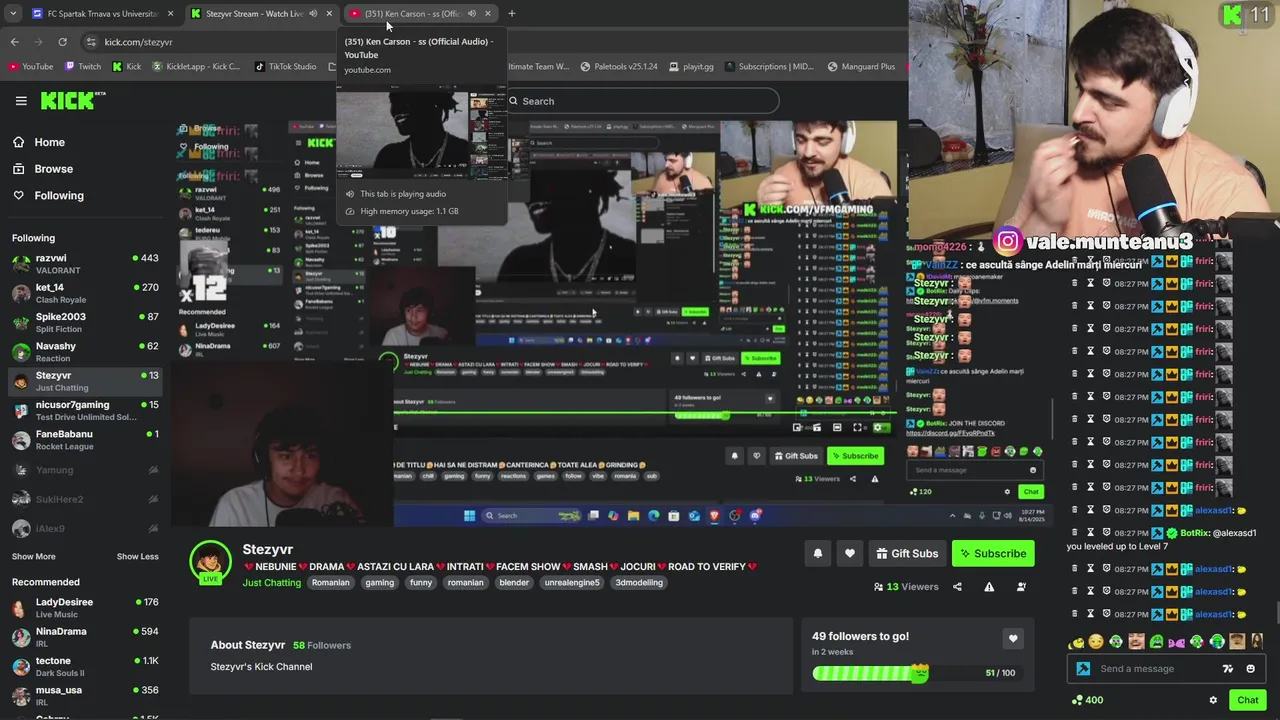Open the Paletools v25.1.24 bookmark

coord(618,67)
